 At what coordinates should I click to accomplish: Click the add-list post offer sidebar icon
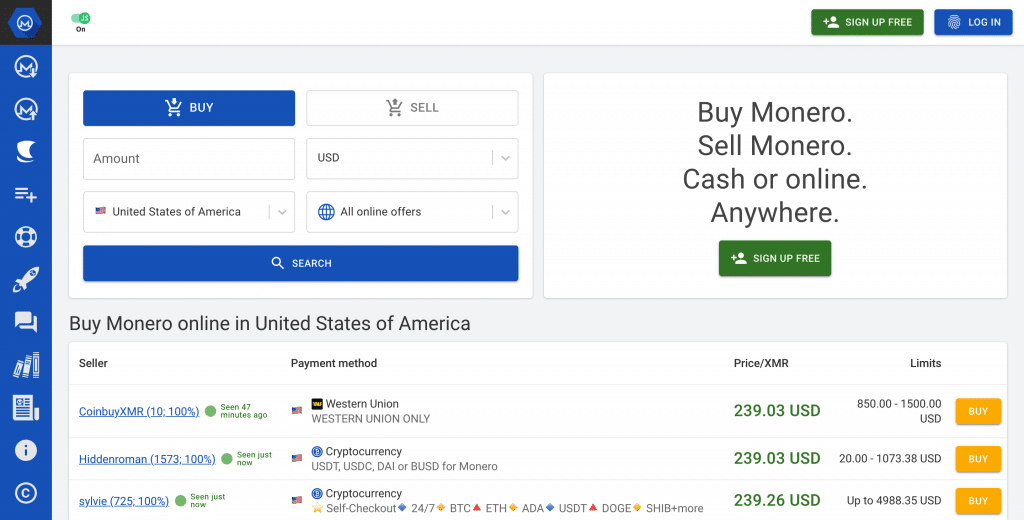25,194
